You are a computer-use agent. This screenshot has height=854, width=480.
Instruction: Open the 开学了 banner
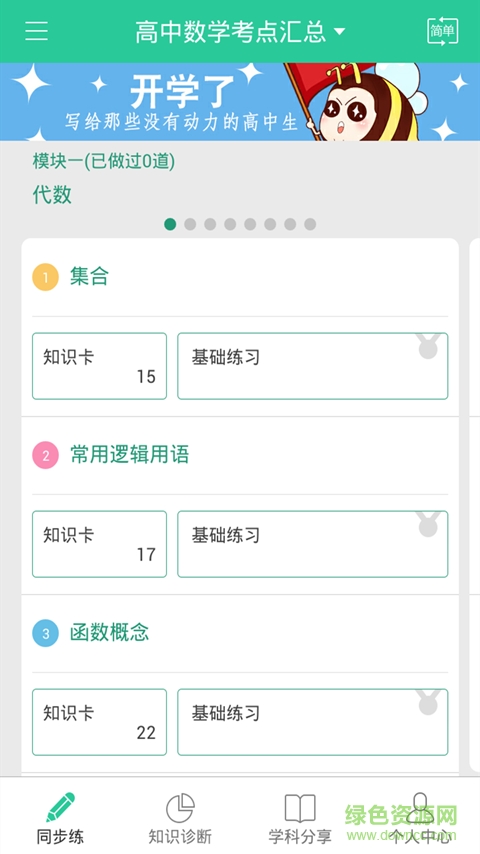point(240,102)
